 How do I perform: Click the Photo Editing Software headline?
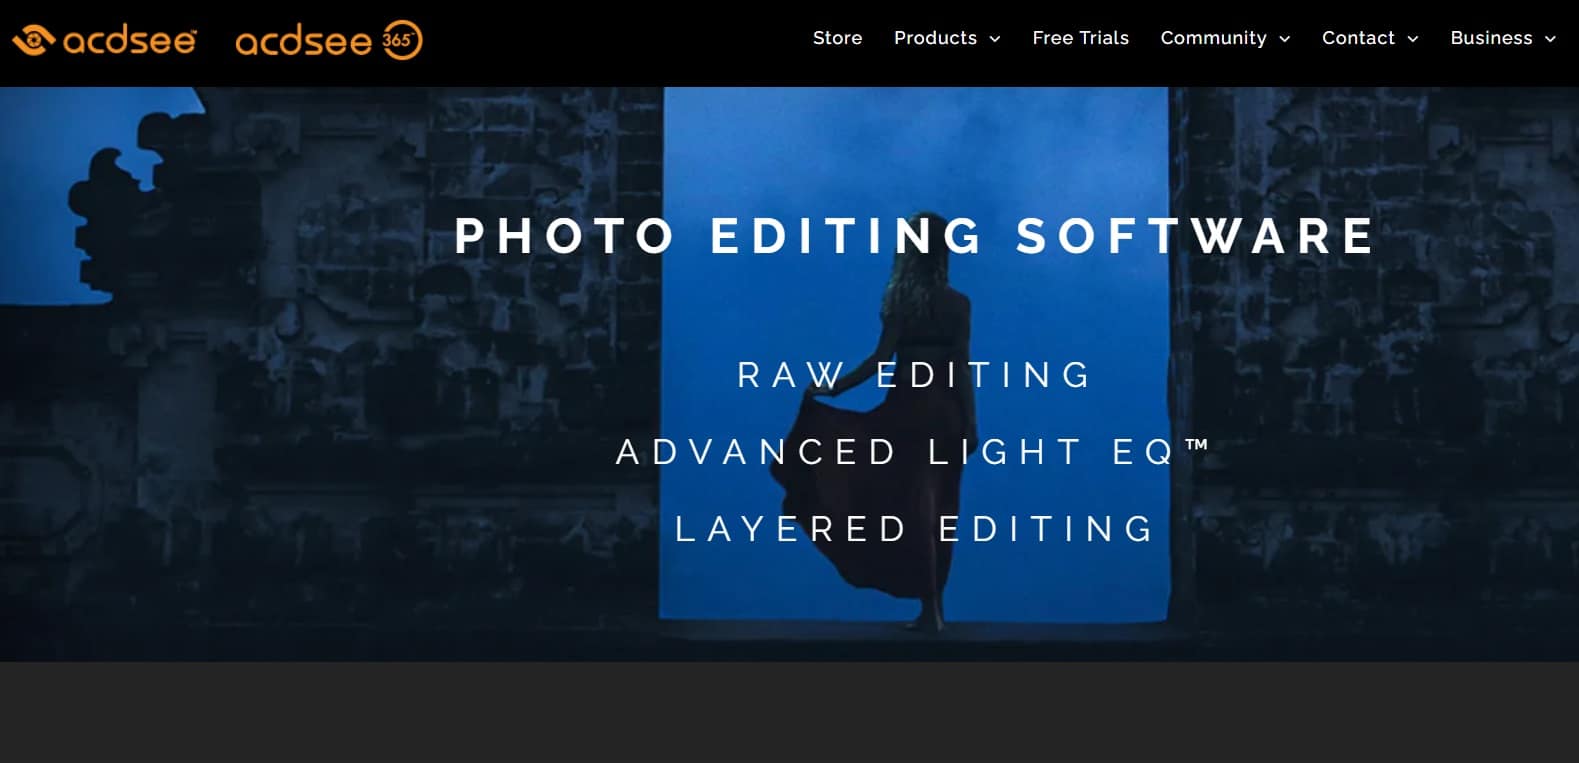(915, 236)
